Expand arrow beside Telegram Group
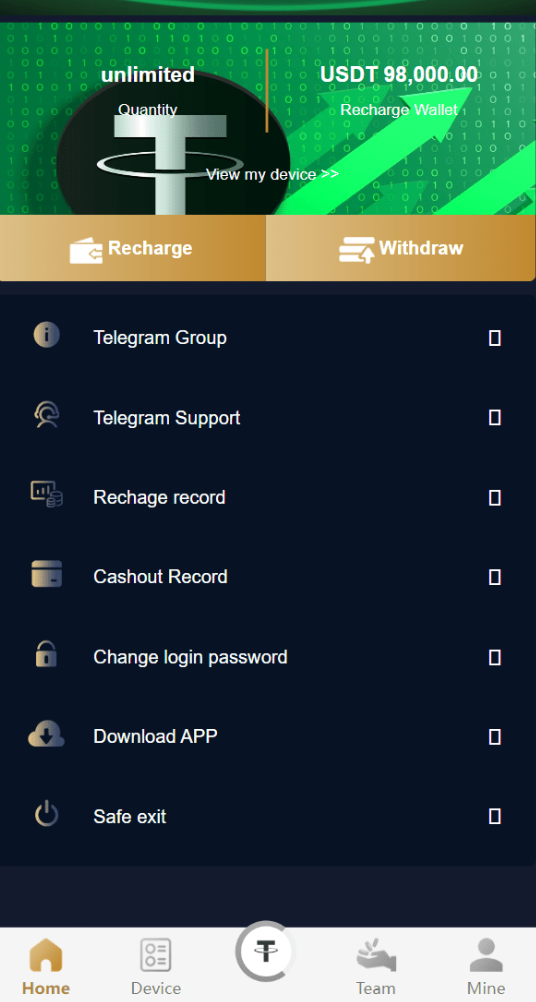This screenshot has width=536, height=1002. point(494,338)
